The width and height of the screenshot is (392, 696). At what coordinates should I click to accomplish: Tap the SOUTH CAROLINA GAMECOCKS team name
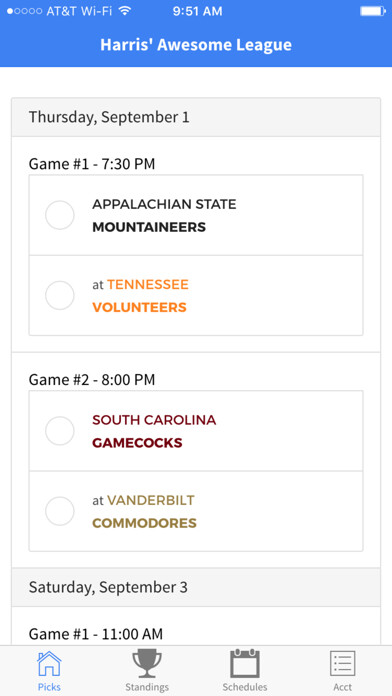pos(154,431)
